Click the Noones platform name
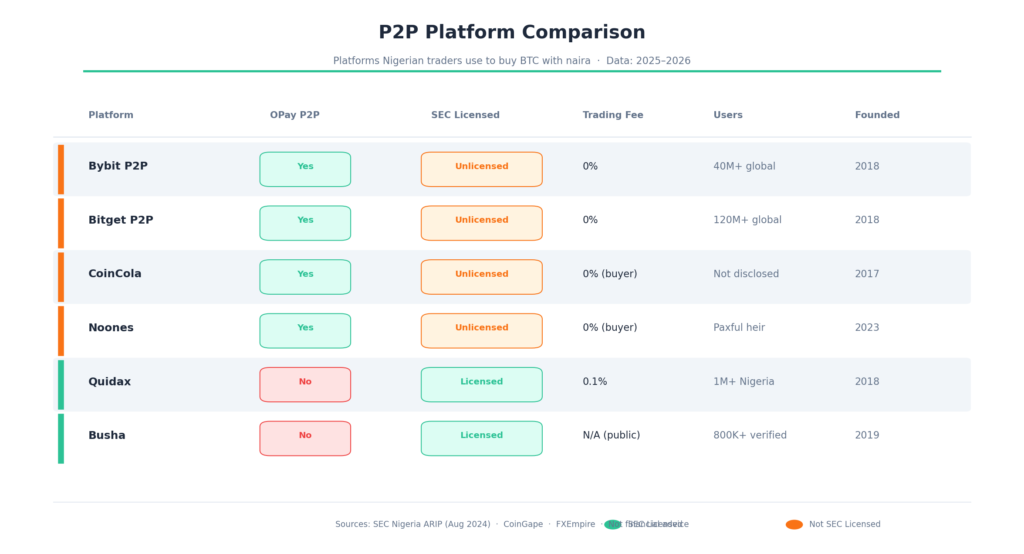This screenshot has height=554, width=1024. pyautogui.click(x=111, y=328)
